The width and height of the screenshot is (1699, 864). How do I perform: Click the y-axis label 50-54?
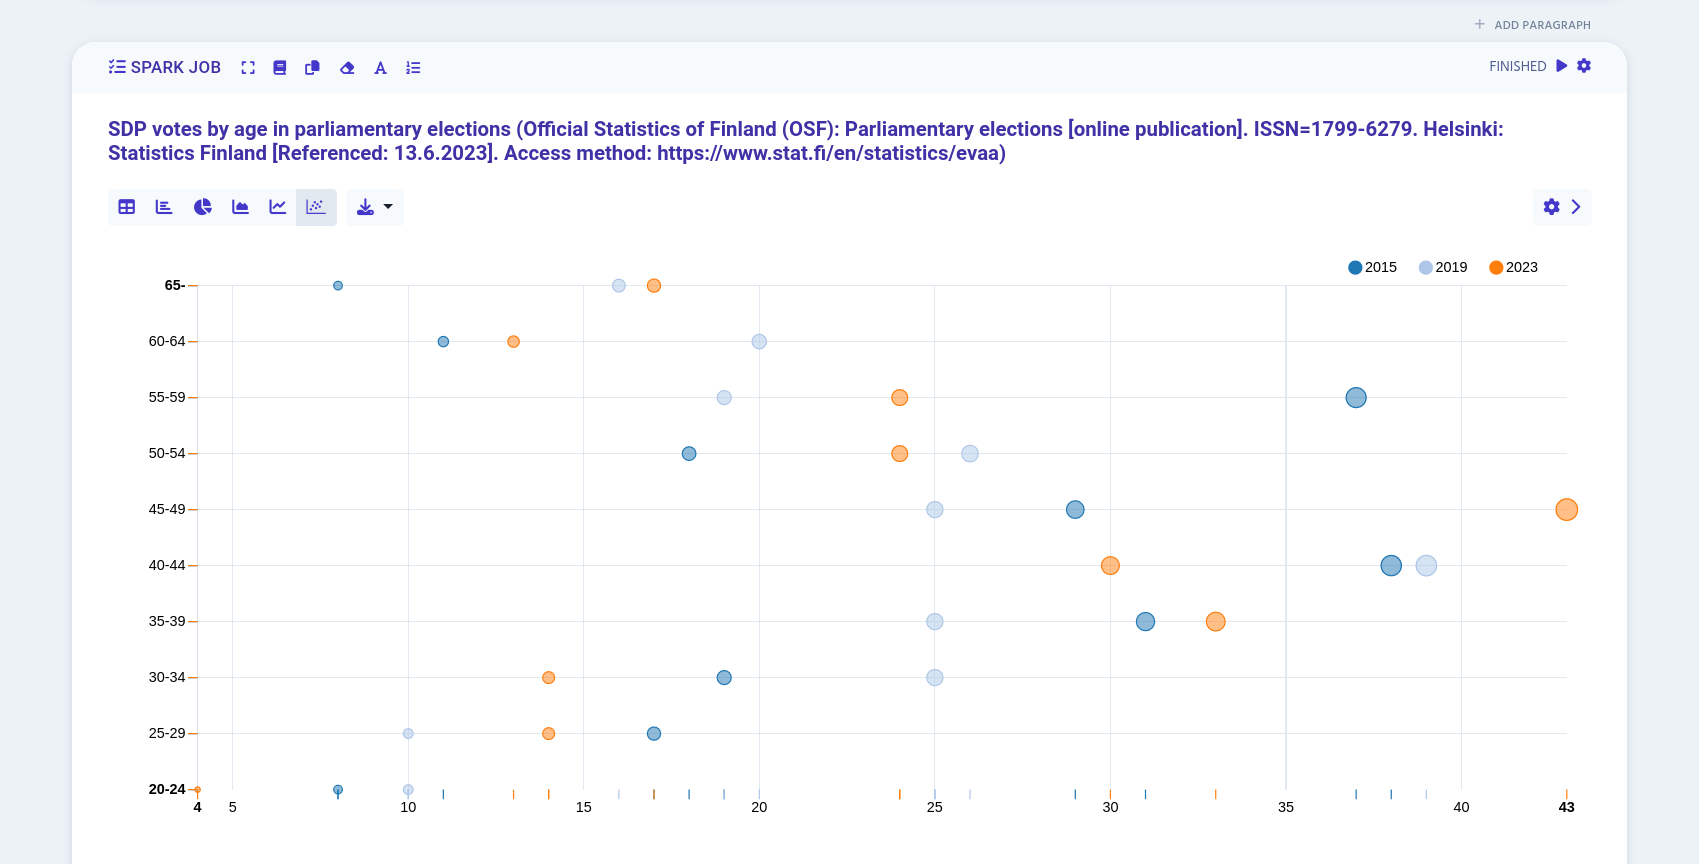tap(167, 453)
